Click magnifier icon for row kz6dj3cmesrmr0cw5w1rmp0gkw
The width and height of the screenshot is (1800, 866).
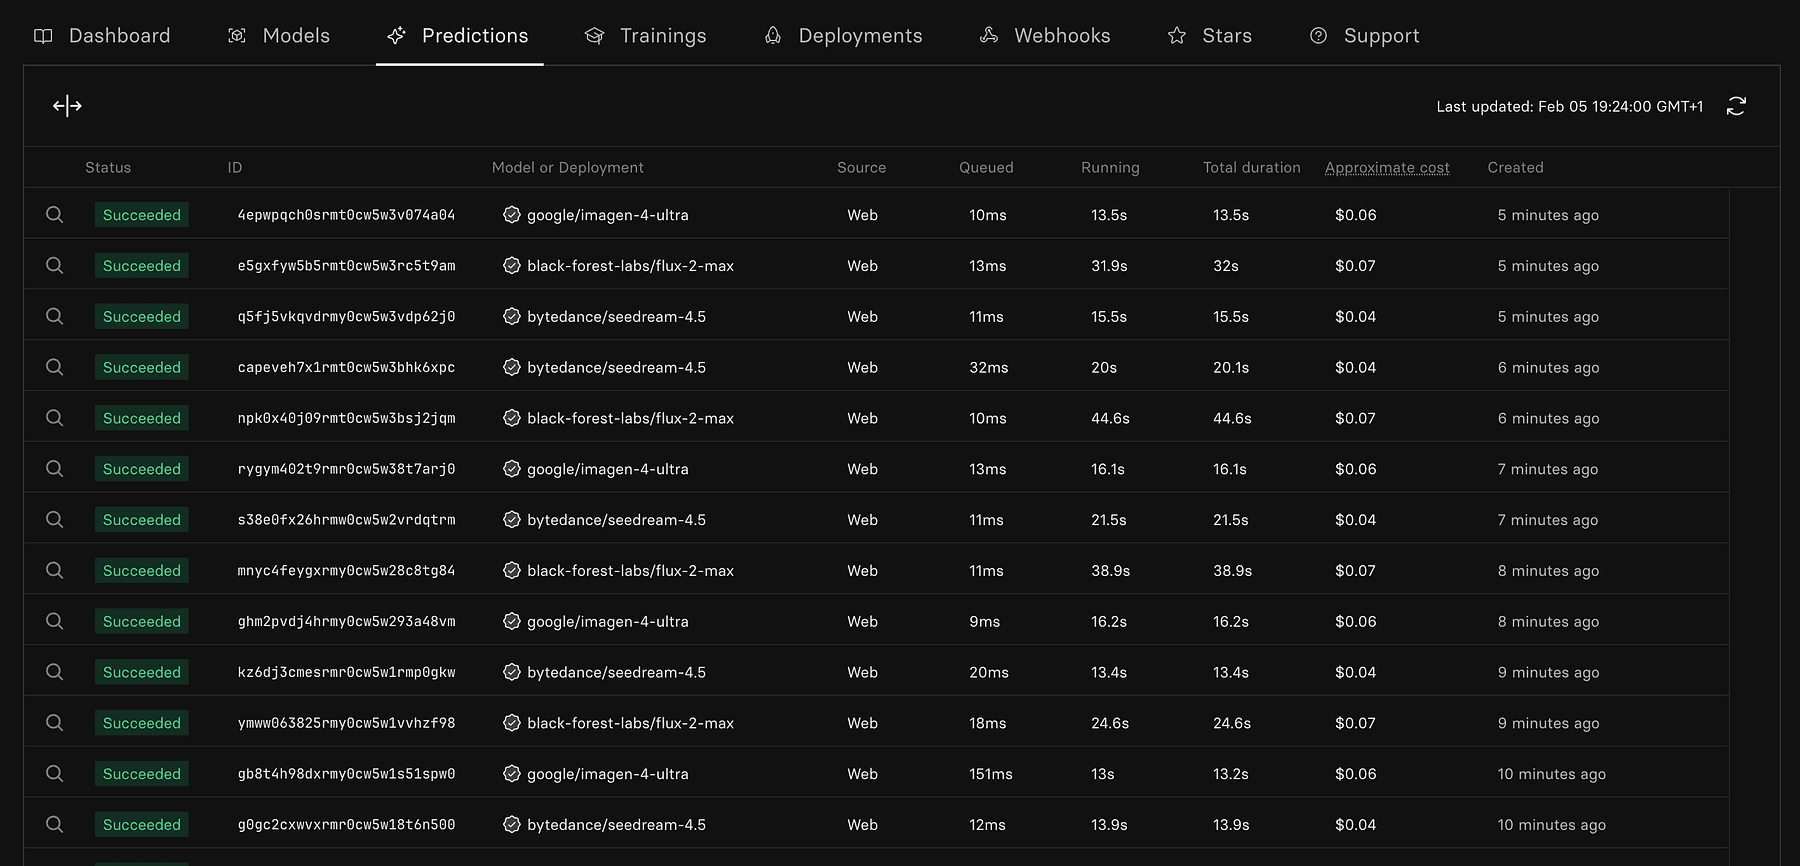[x=55, y=672]
